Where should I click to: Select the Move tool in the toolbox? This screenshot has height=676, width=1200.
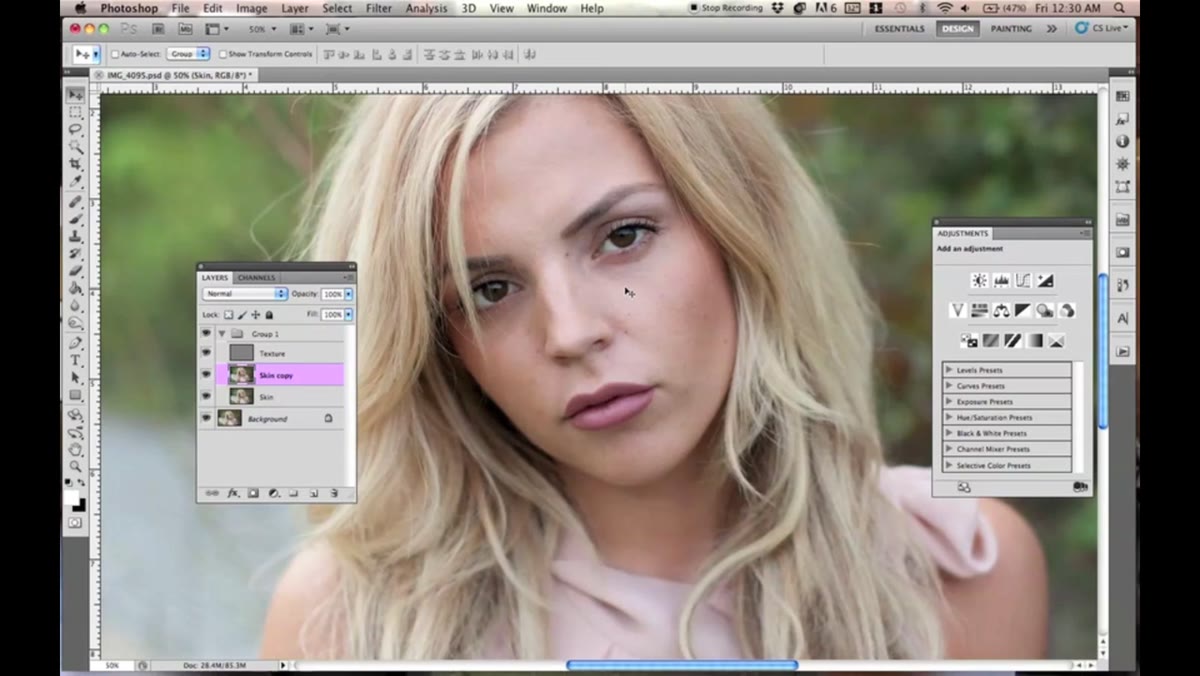click(x=76, y=94)
